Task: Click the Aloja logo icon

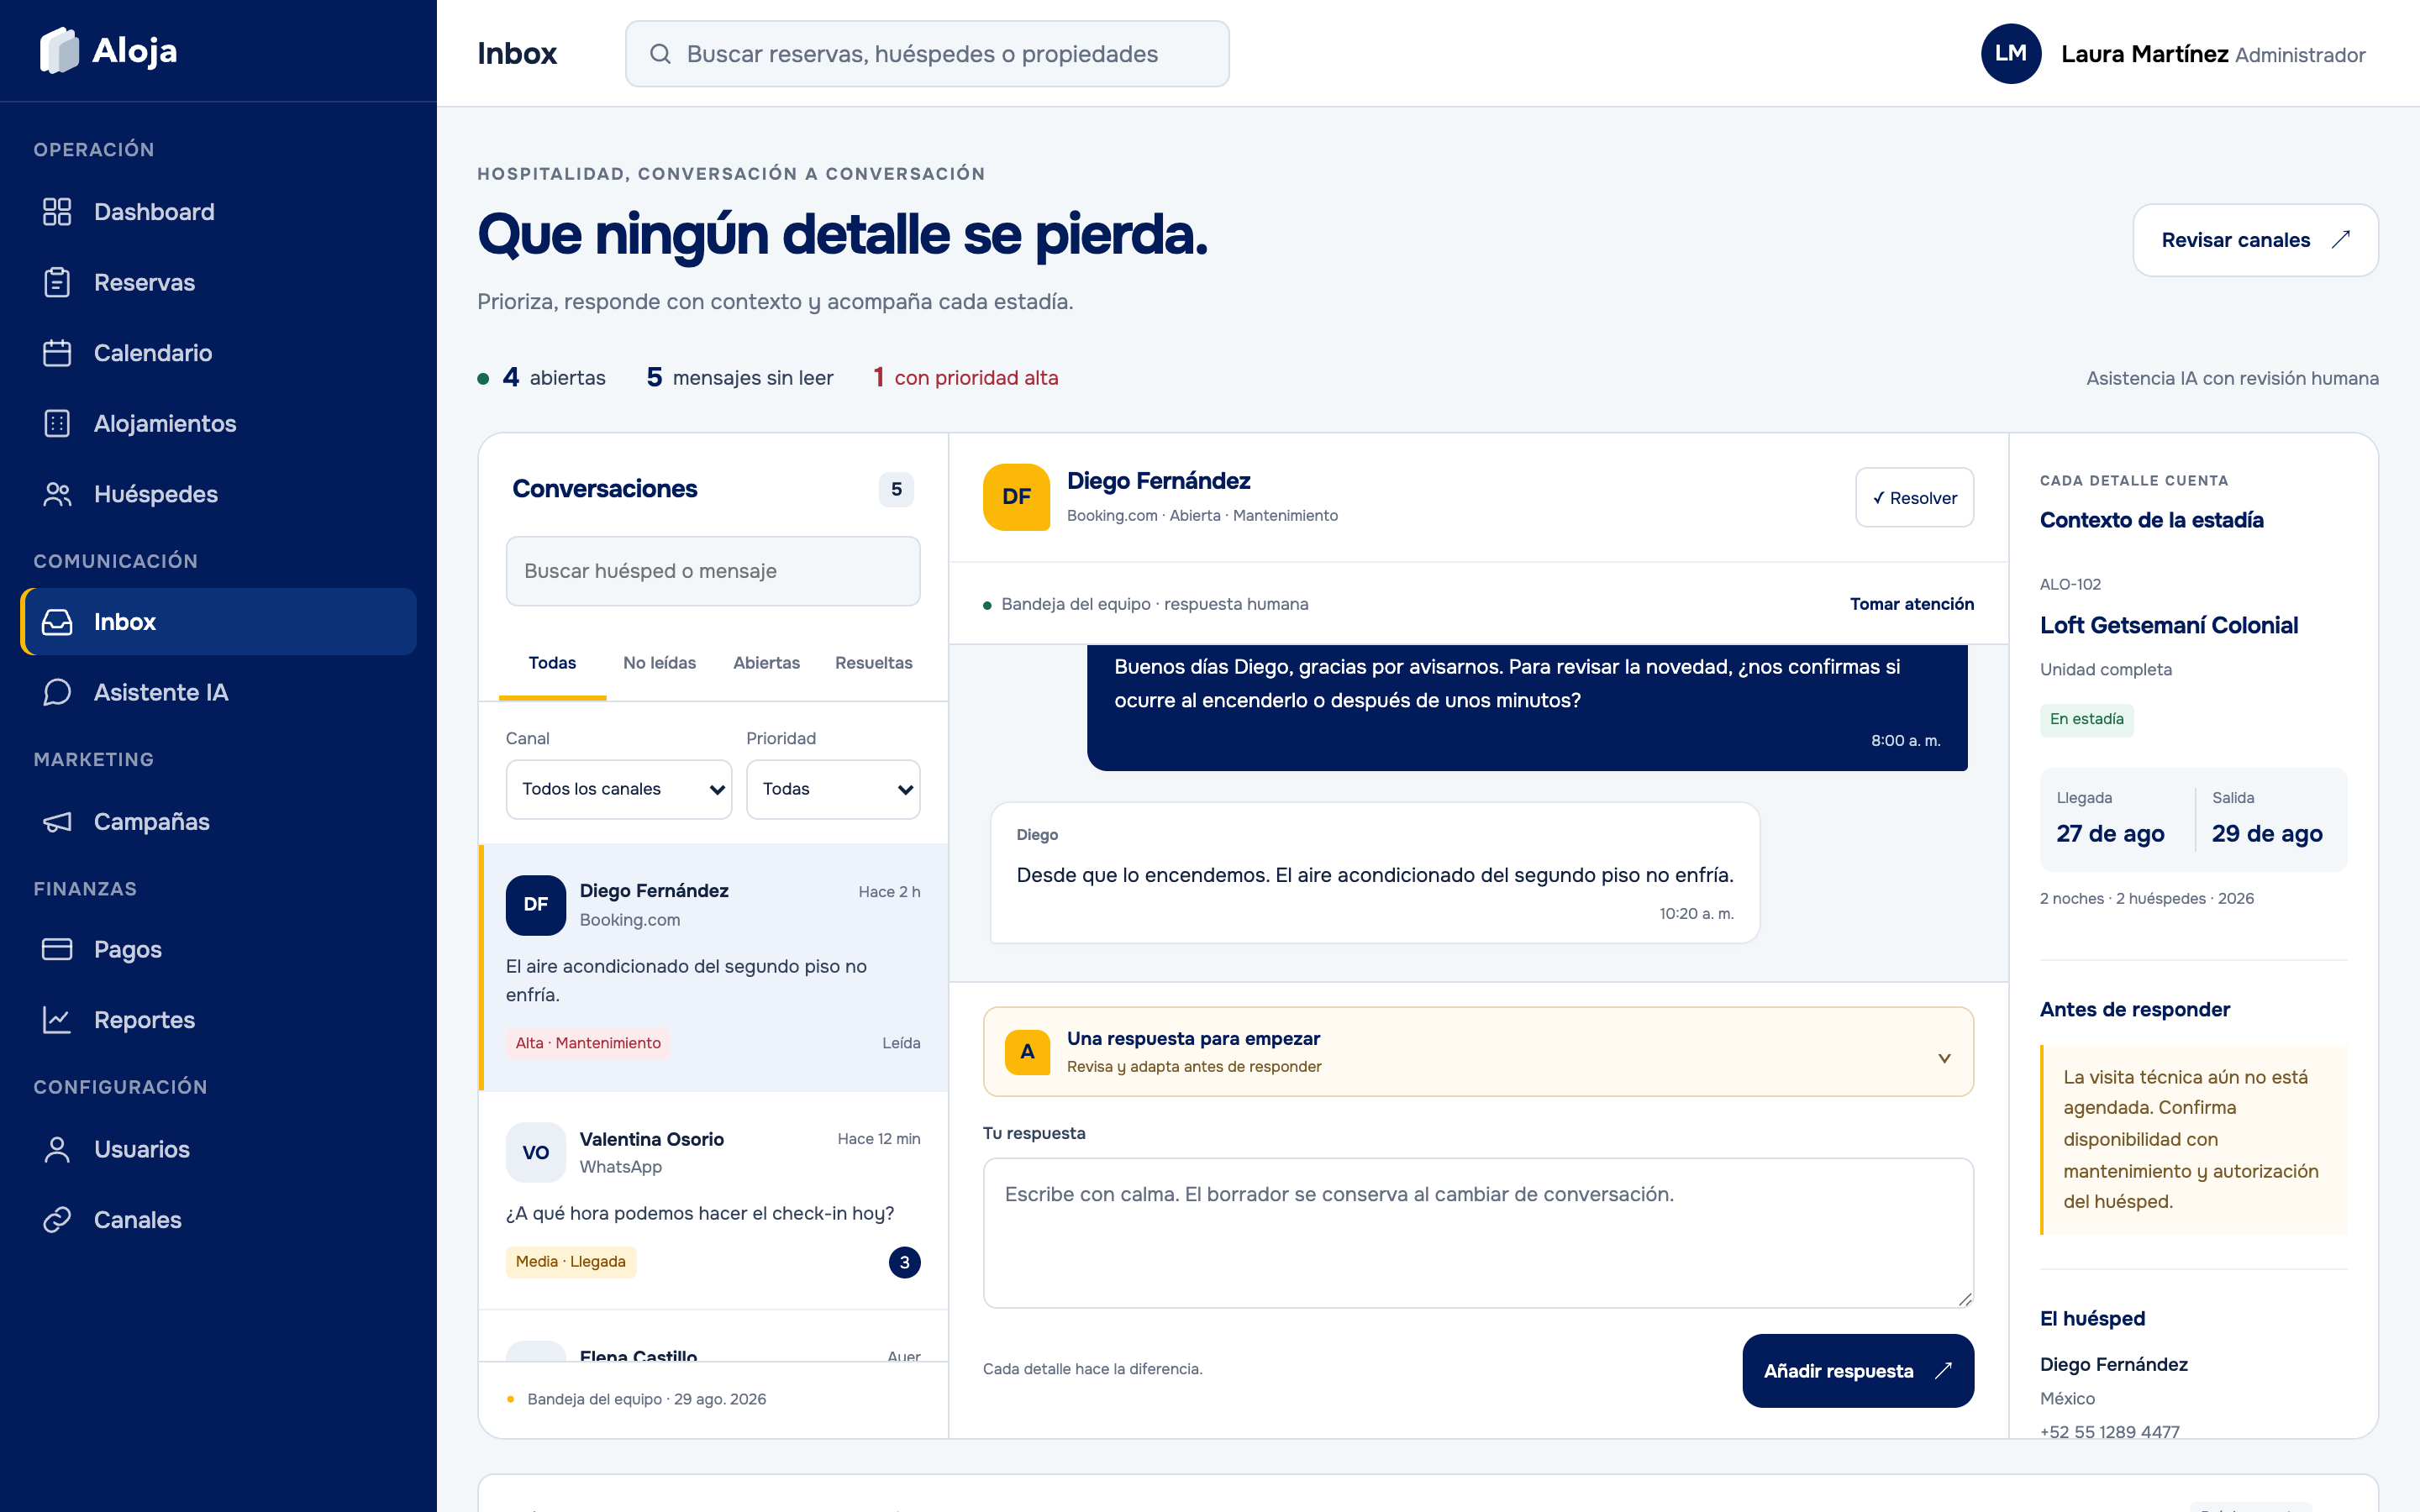Action: pyautogui.click(x=59, y=50)
